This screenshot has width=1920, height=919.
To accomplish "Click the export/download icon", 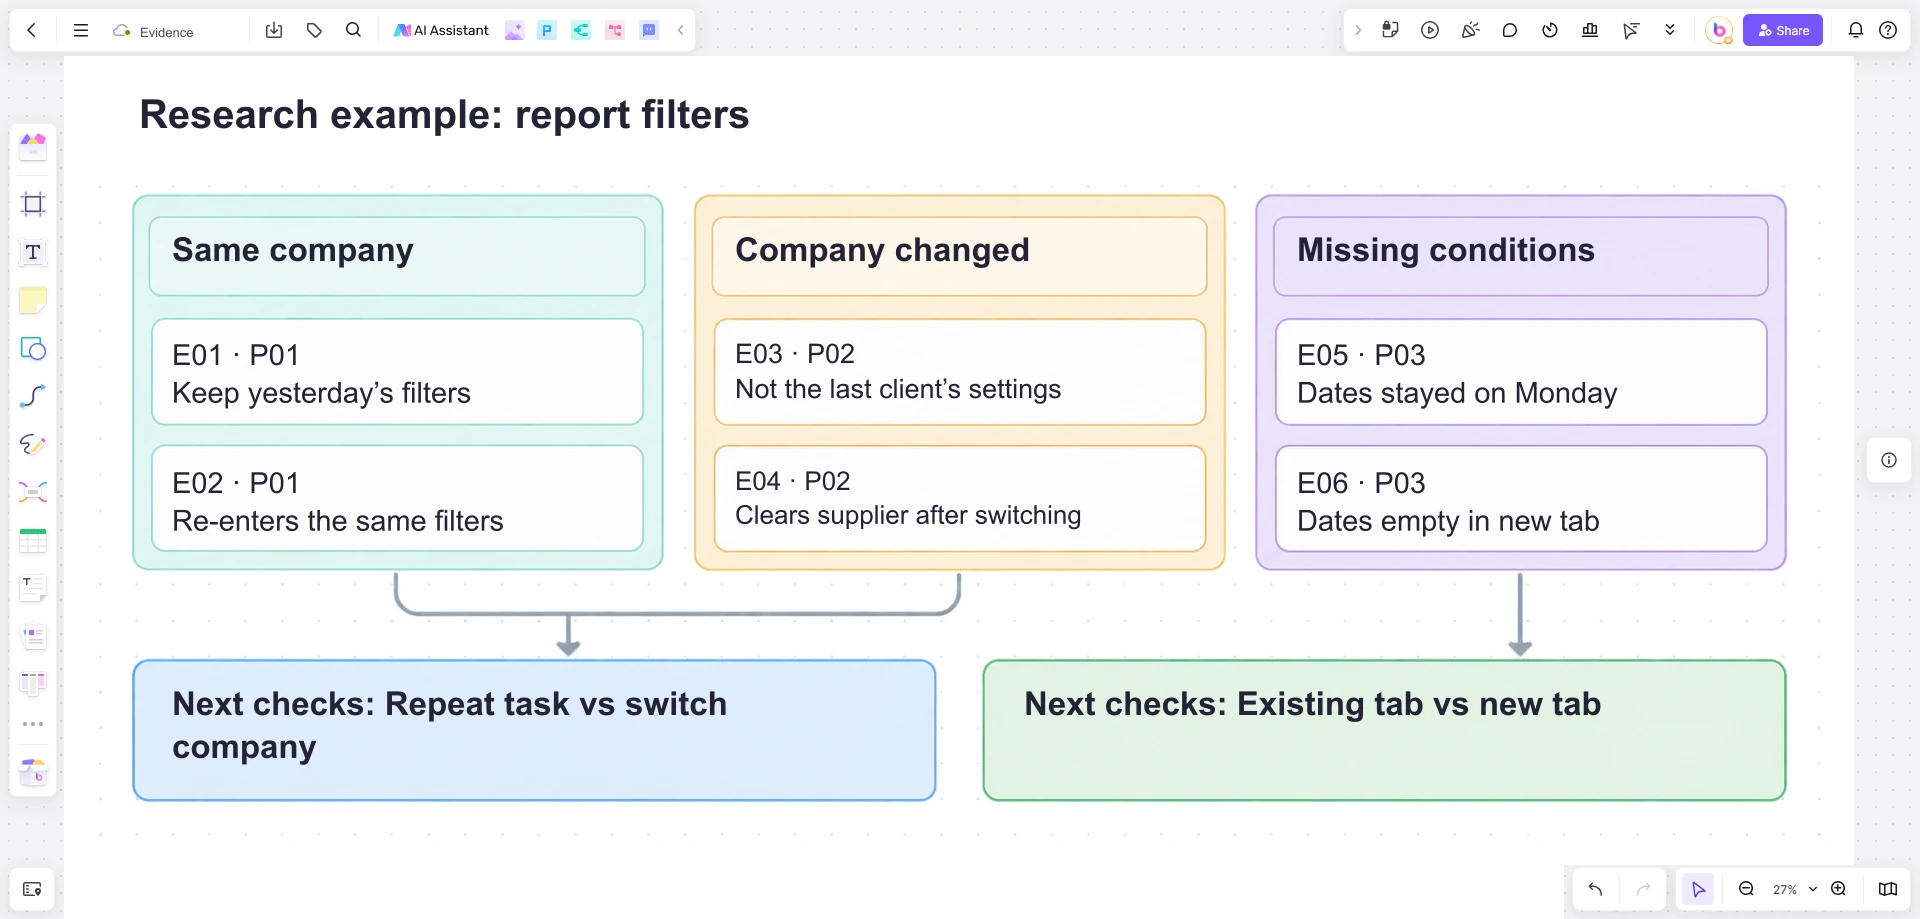I will click(274, 30).
